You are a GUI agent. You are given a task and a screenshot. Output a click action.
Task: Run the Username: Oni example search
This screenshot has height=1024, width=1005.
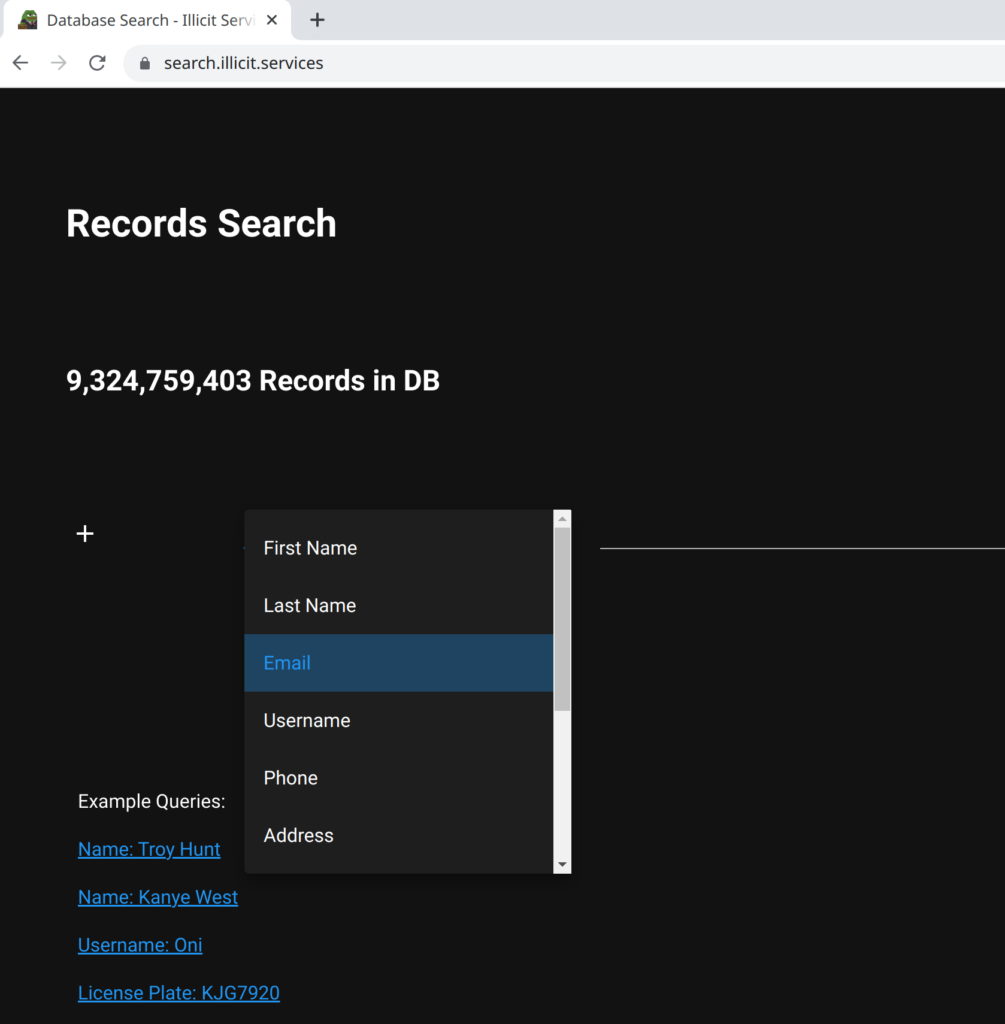(x=139, y=944)
